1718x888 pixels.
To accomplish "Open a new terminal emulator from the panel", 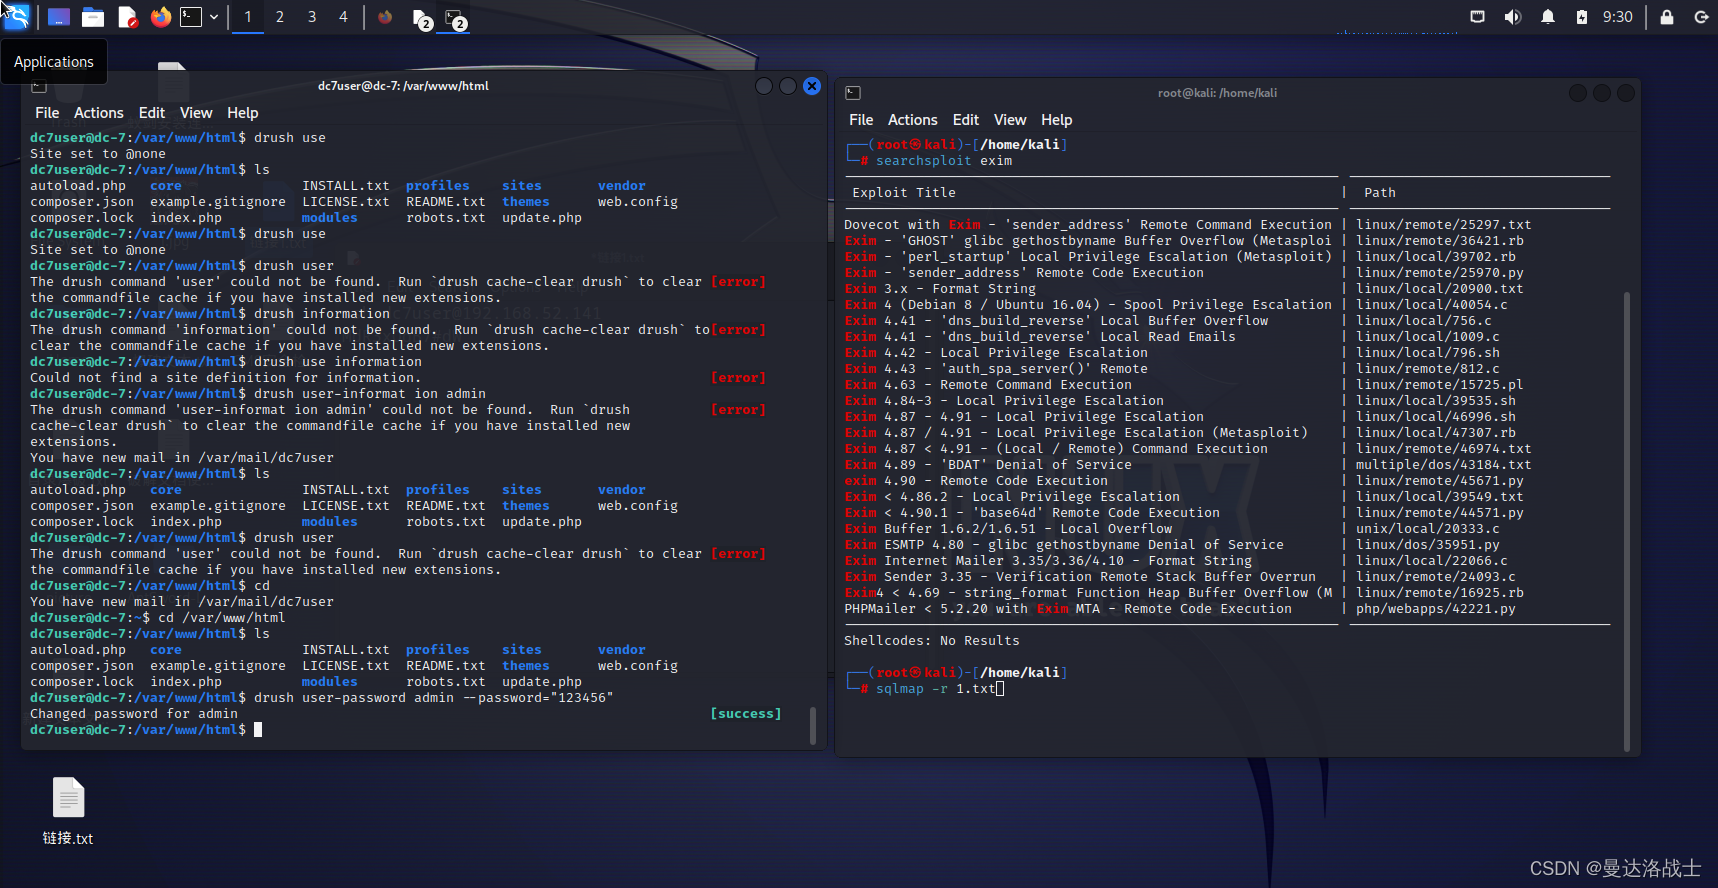I will click(191, 17).
